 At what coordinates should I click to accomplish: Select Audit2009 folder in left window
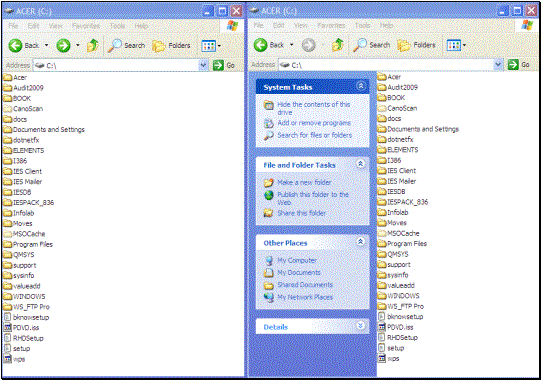click(x=23, y=88)
